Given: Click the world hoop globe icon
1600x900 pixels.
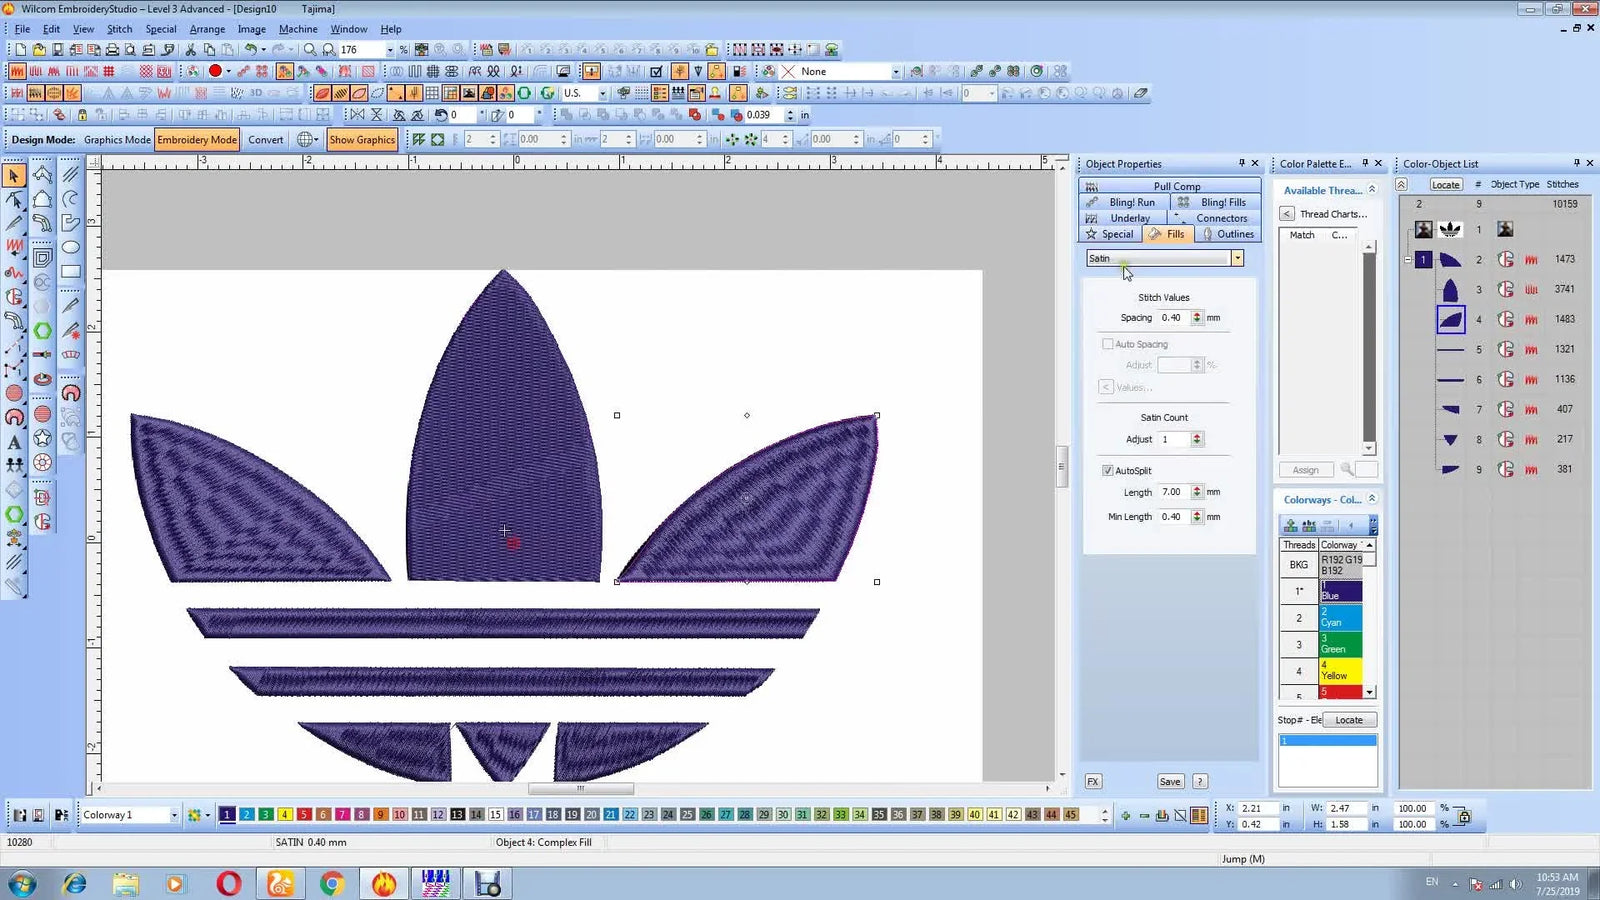Looking at the screenshot, I should (305, 140).
